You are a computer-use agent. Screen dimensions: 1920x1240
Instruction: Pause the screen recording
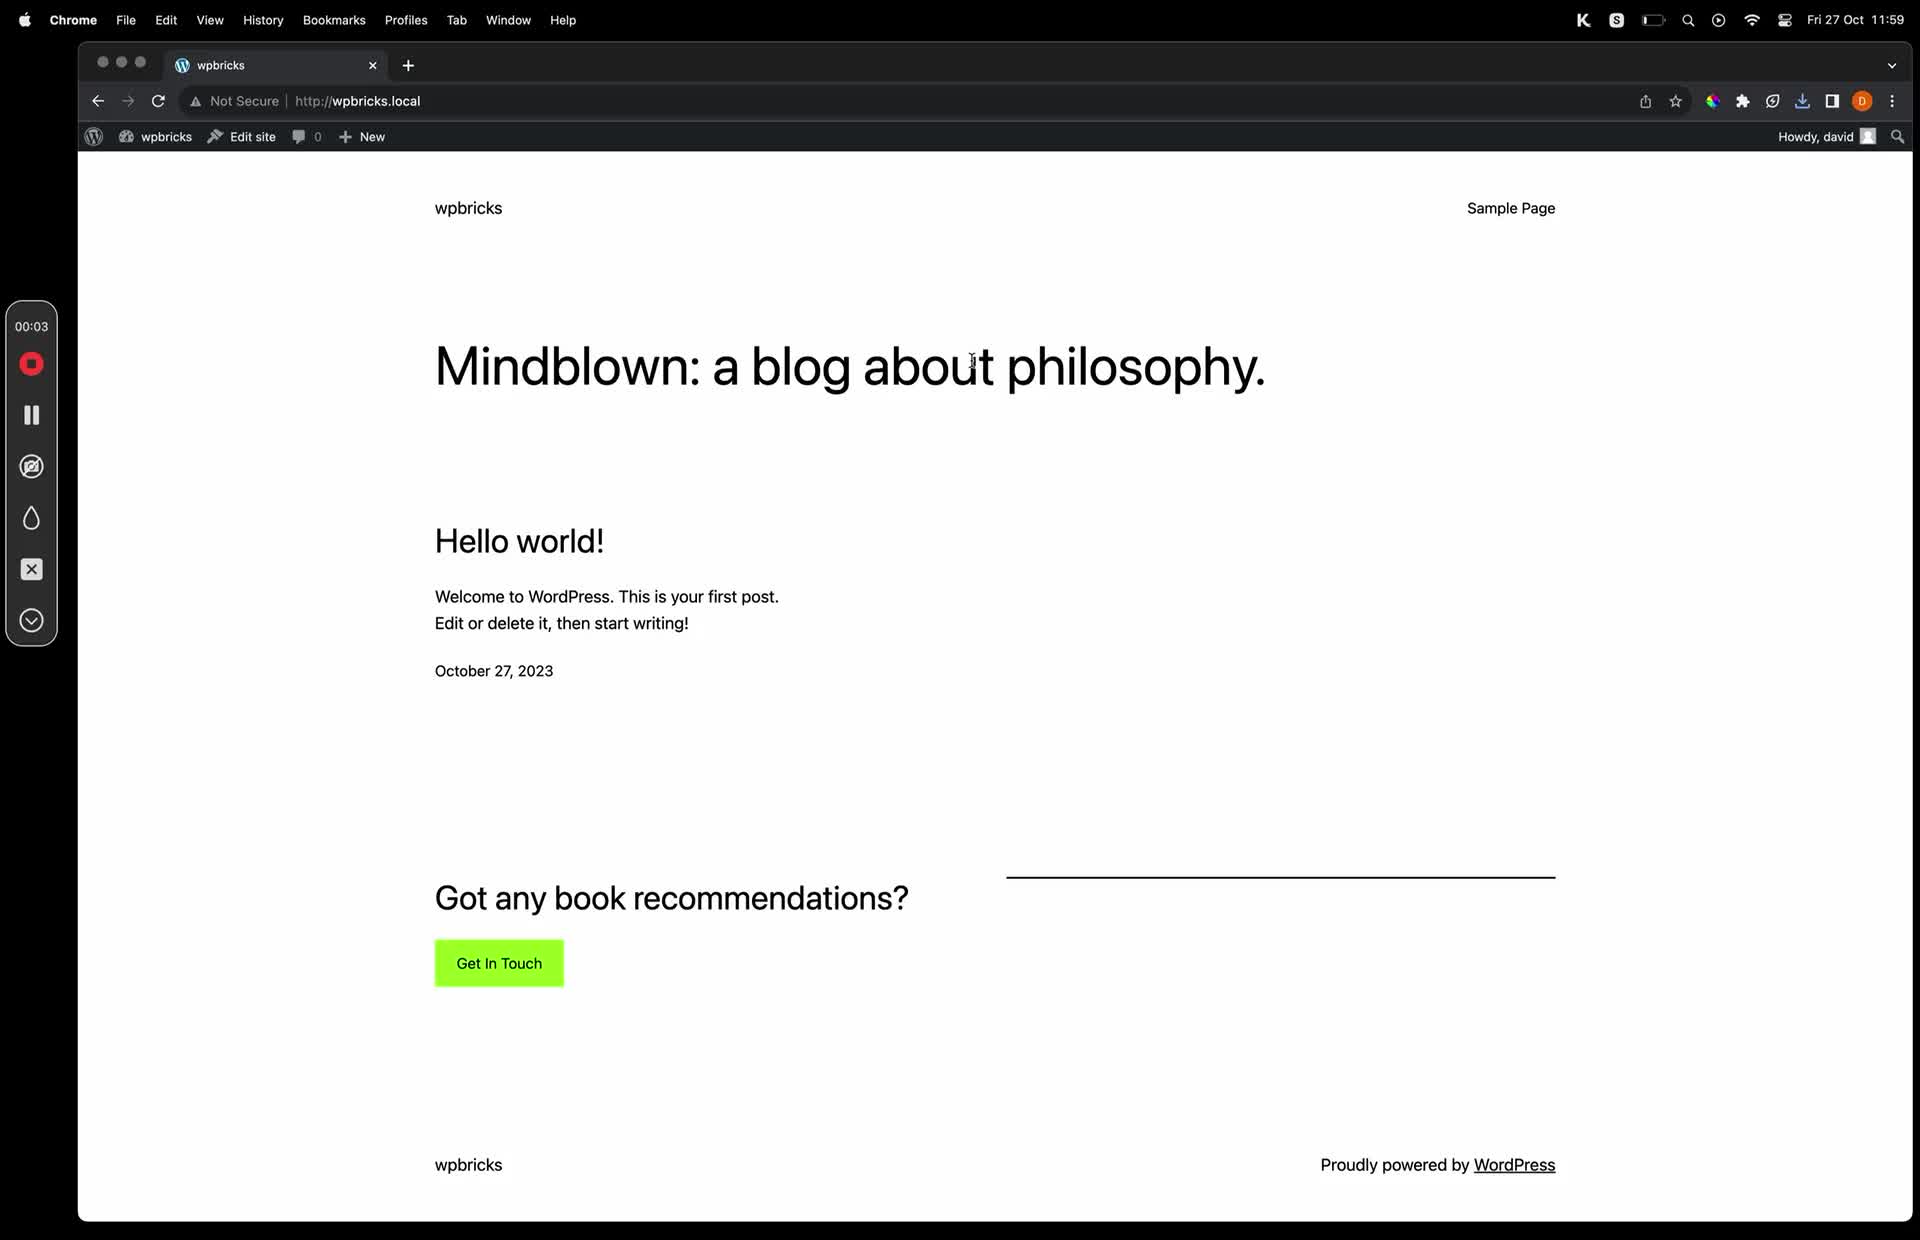point(32,415)
